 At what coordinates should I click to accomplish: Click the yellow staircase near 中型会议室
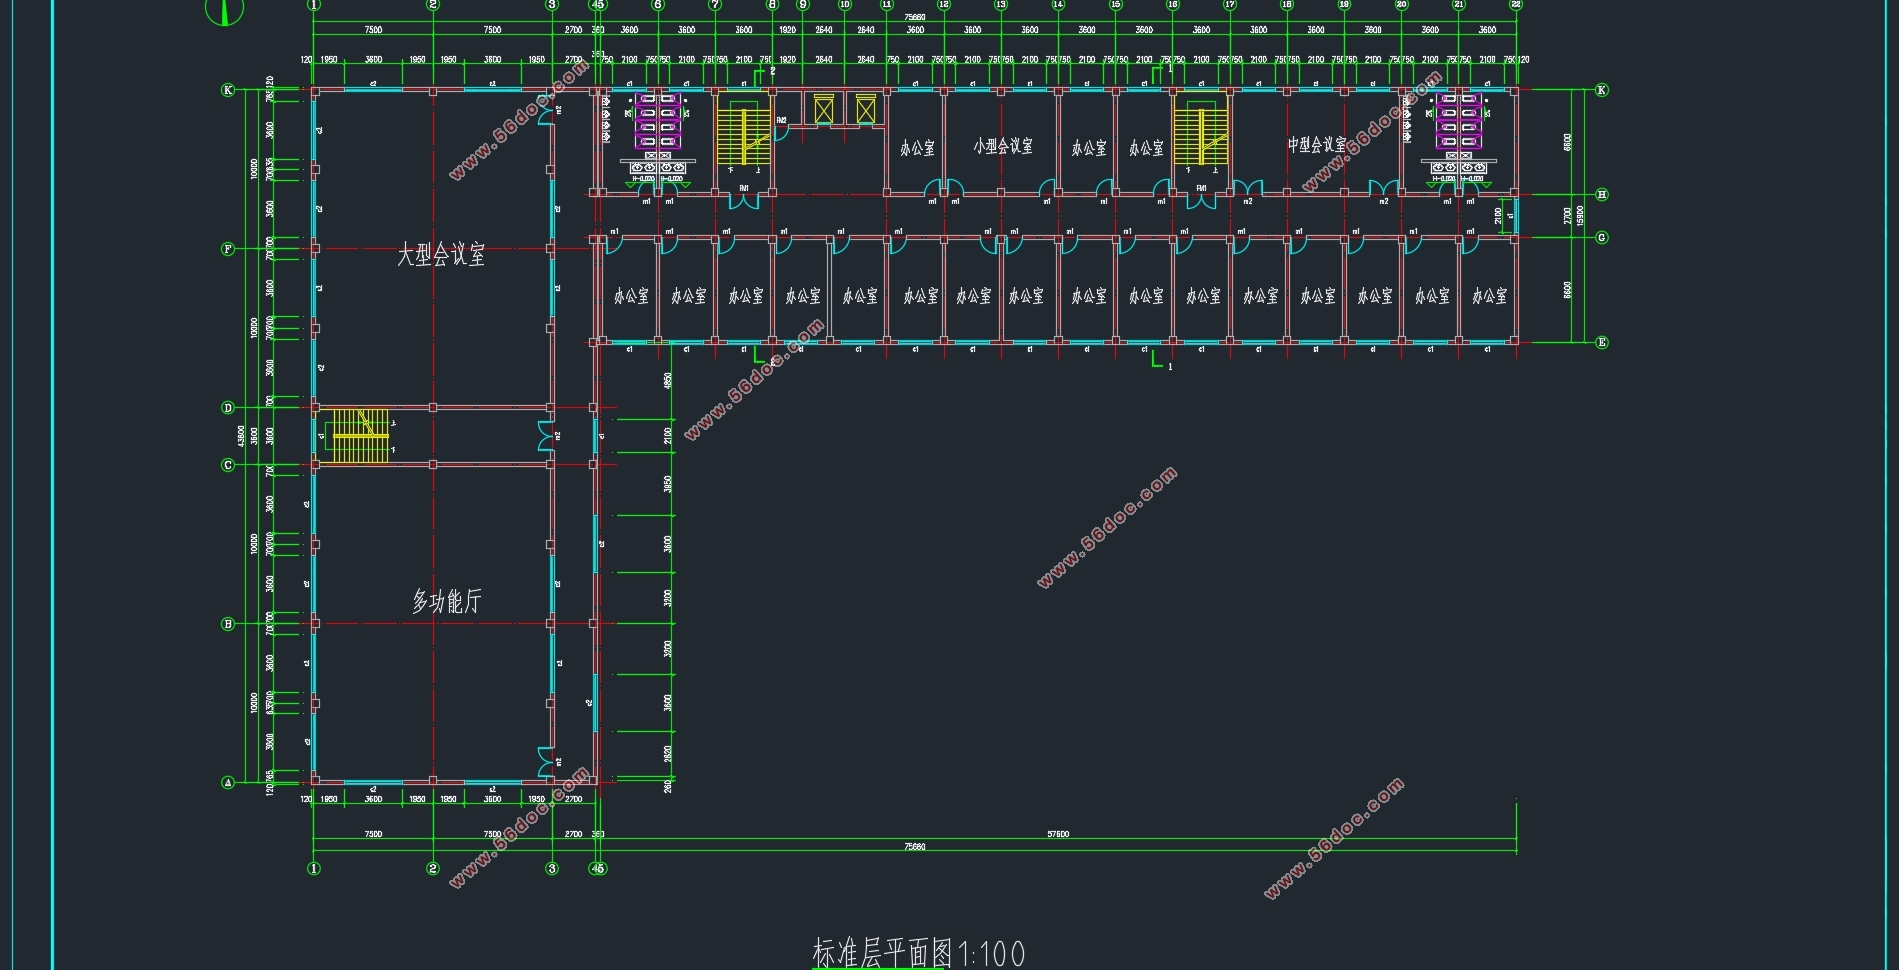tap(1201, 130)
